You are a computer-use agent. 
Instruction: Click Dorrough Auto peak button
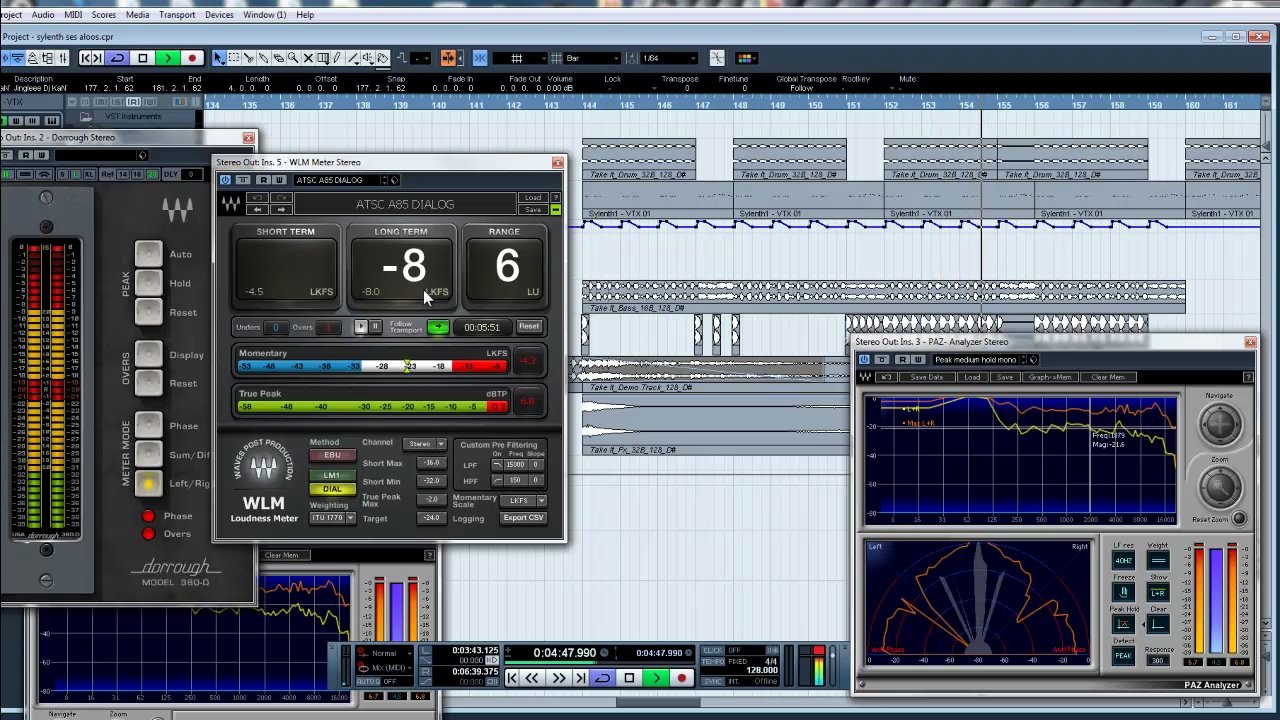149,254
